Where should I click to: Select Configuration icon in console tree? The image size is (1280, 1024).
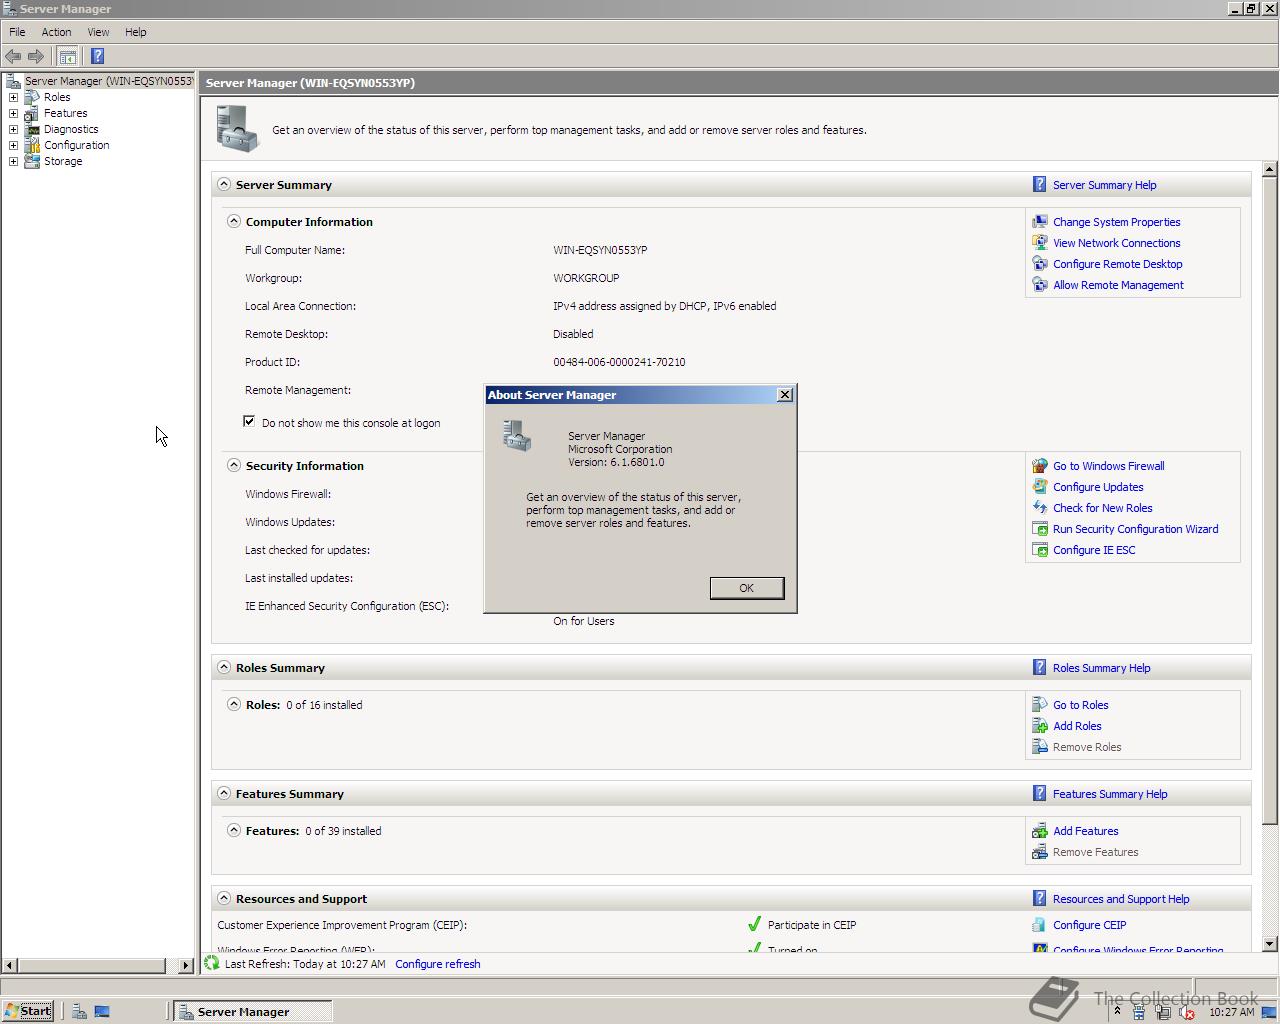32,145
